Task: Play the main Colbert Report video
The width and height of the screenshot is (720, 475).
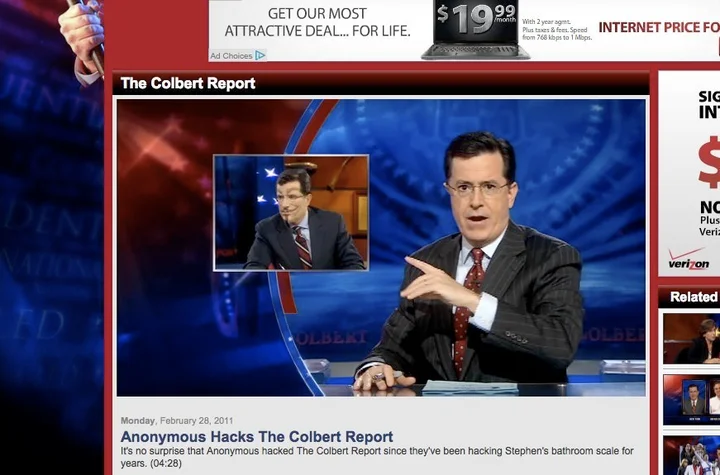Action: (381, 247)
